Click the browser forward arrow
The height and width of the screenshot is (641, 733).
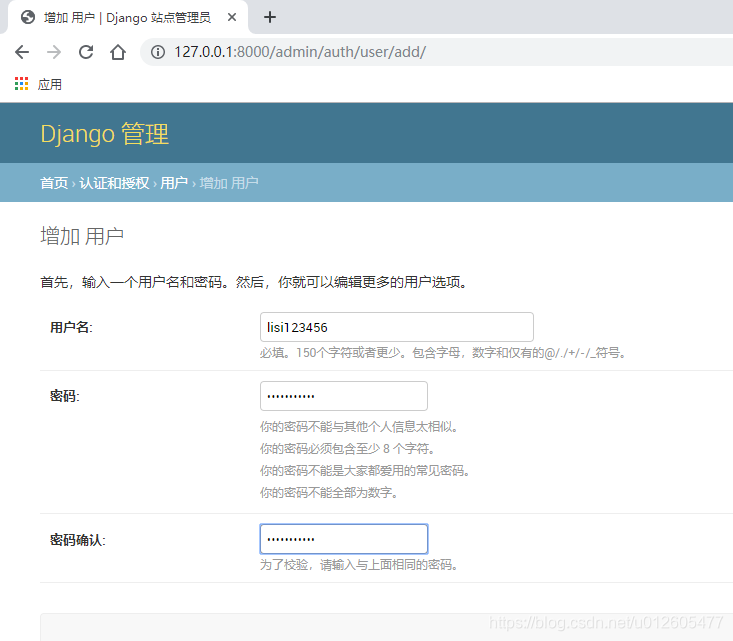coord(54,52)
